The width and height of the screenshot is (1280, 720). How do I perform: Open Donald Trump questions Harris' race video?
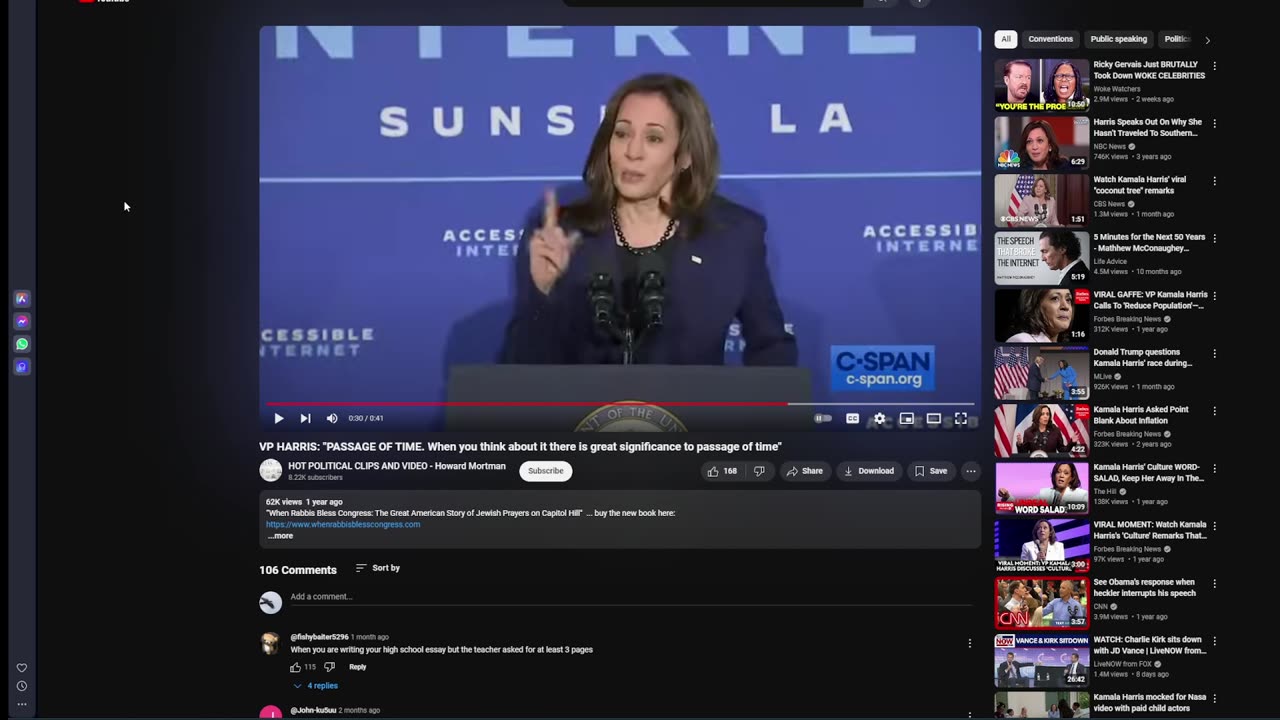tap(1041, 373)
